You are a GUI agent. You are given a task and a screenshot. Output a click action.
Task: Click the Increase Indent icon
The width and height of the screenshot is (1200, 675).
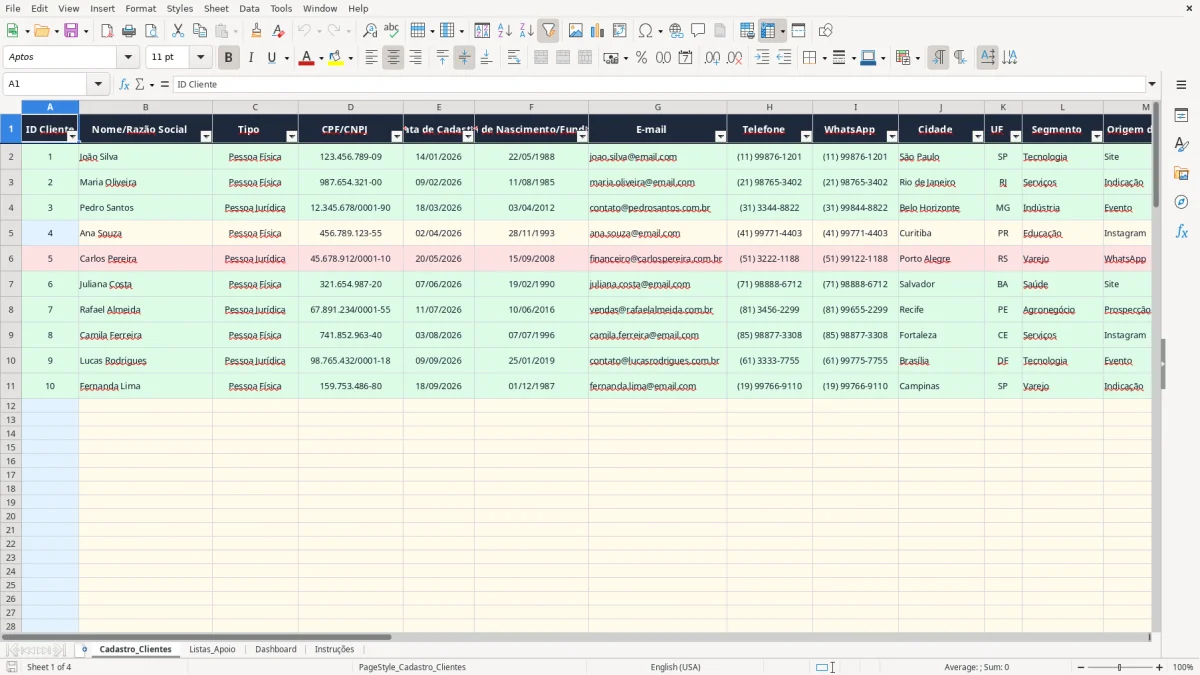coord(762,58)
